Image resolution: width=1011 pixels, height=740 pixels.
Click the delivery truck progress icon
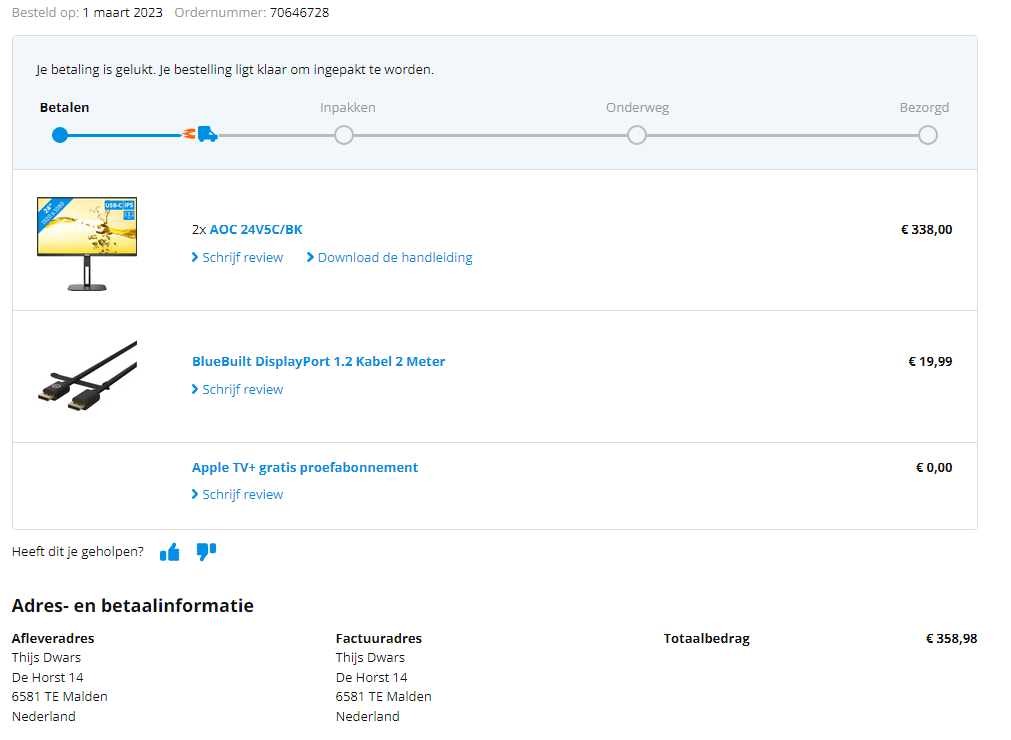(x=203, y=134)
